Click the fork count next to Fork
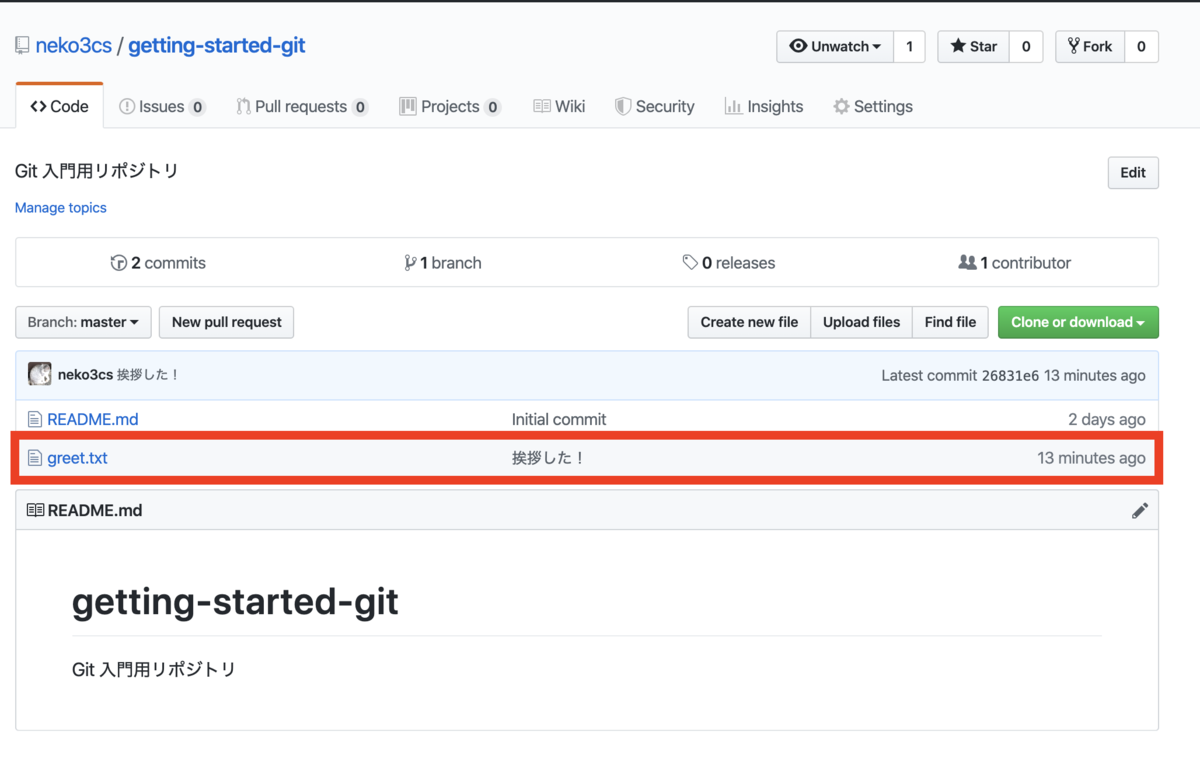The width and height of the screenshot is (1200, 759). (1141, 46)
